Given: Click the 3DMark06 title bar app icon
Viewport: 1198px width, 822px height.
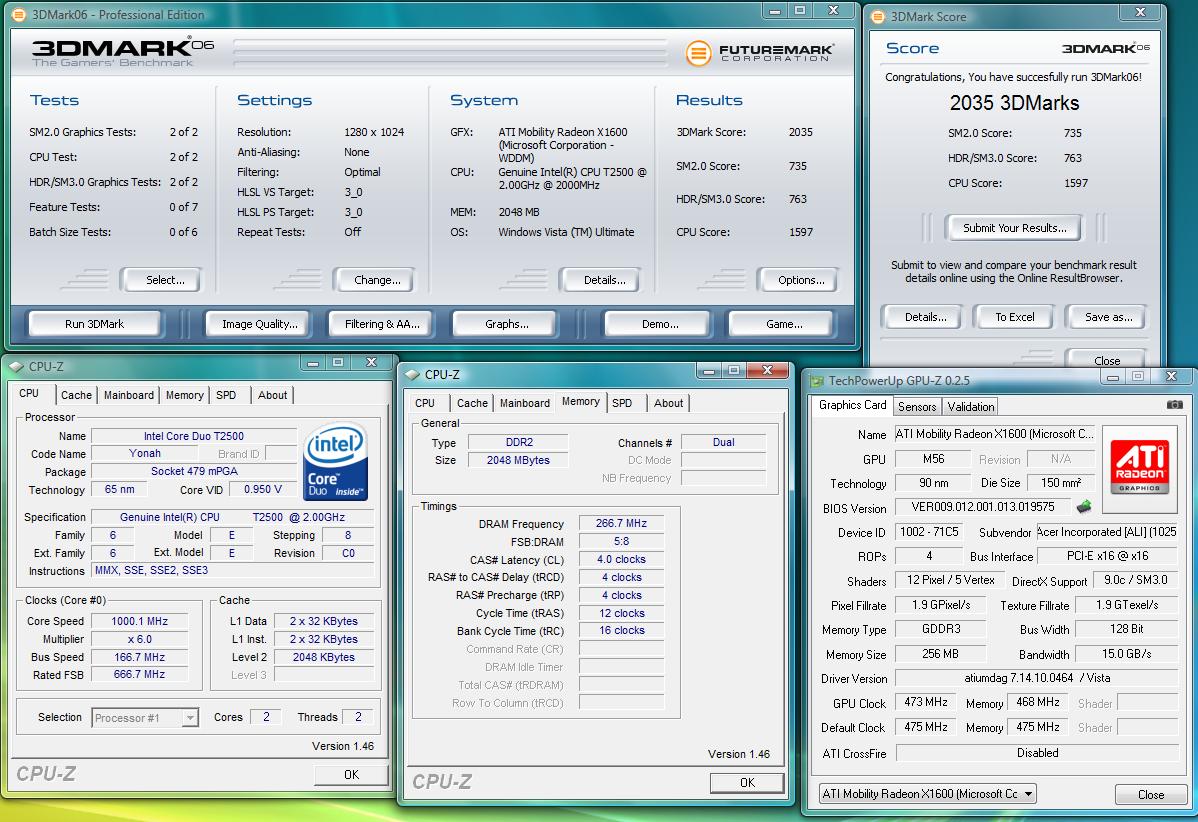Looking at the screenshot, I should tap(19, 15).
